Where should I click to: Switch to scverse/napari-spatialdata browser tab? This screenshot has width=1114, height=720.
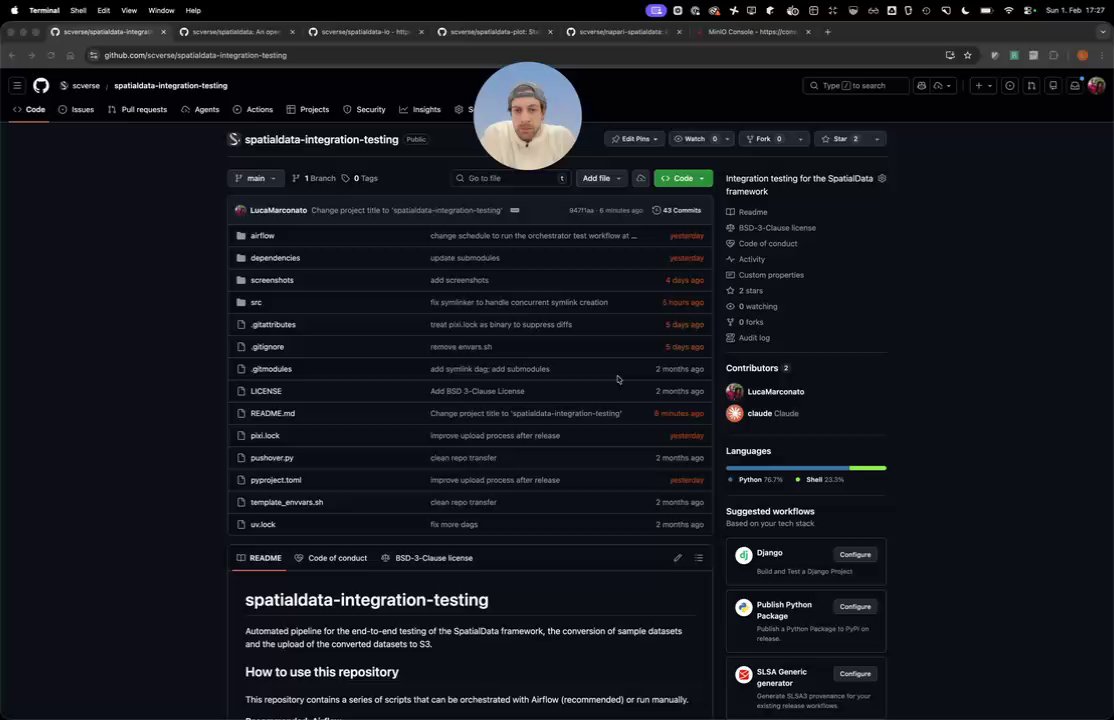622,32
